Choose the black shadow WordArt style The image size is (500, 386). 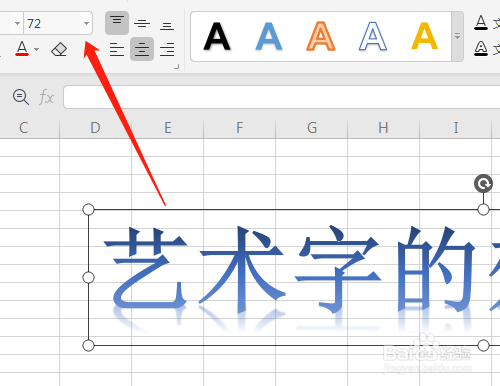[217, 36]
